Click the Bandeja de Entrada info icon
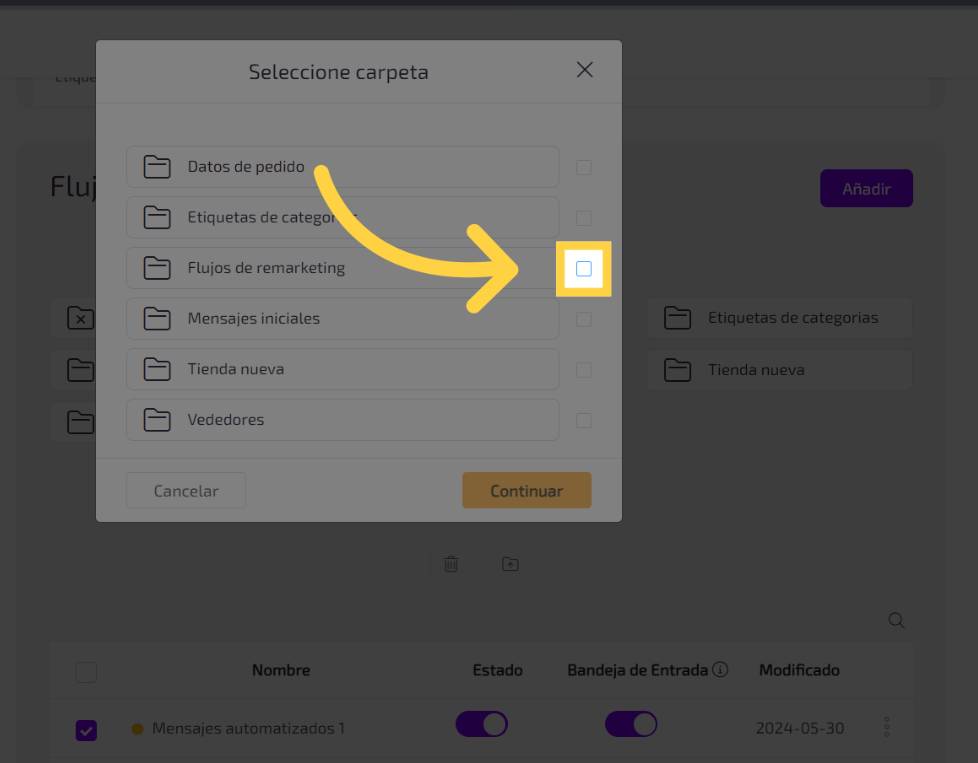978x763 pixels. 720,670
